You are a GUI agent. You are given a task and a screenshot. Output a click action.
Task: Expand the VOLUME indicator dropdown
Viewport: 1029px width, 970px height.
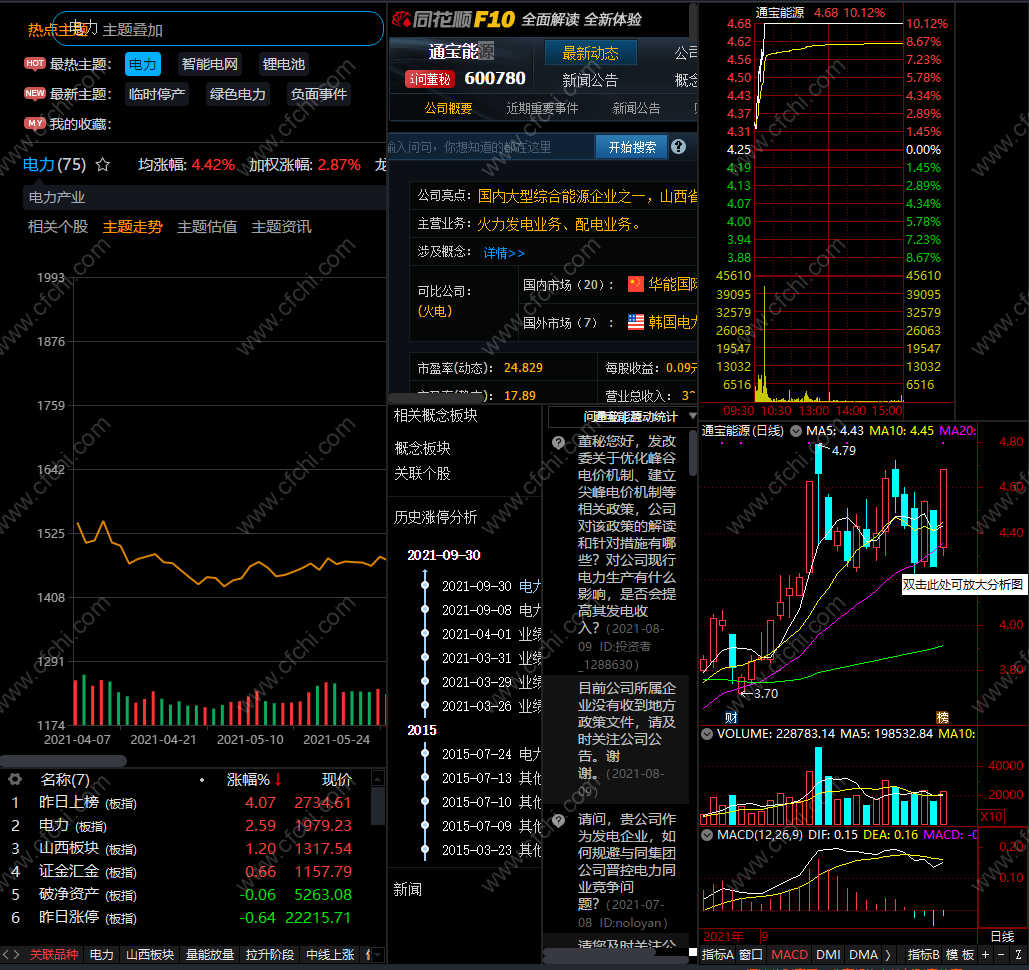point(707,734)
